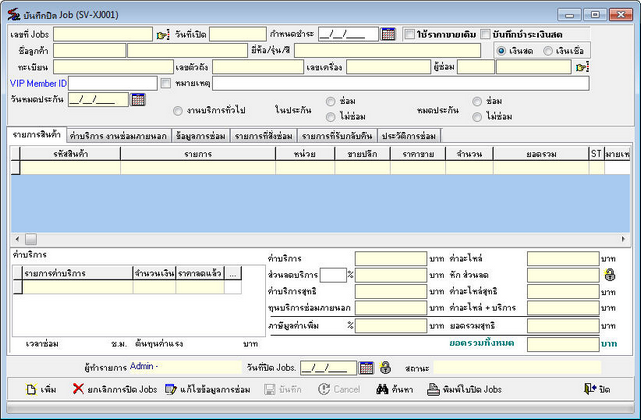Select ซ่อม radio under หมดประกัน
The image size is (641, 420).
click(477, 101)
